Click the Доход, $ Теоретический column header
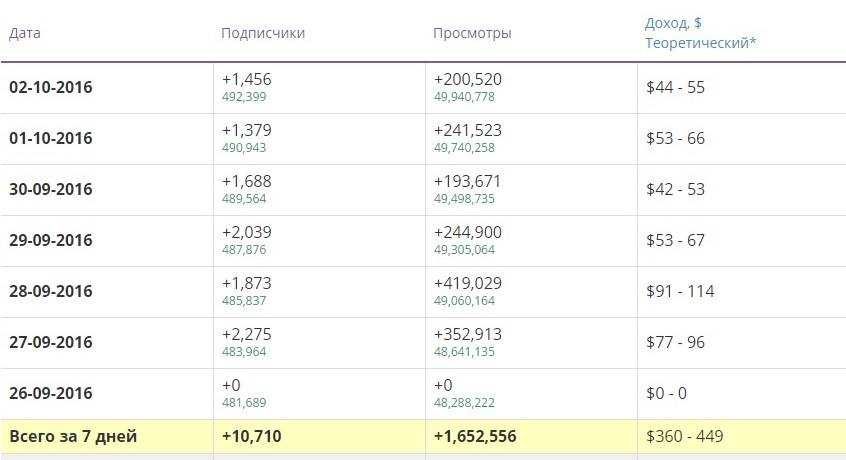 click(700, 33)
